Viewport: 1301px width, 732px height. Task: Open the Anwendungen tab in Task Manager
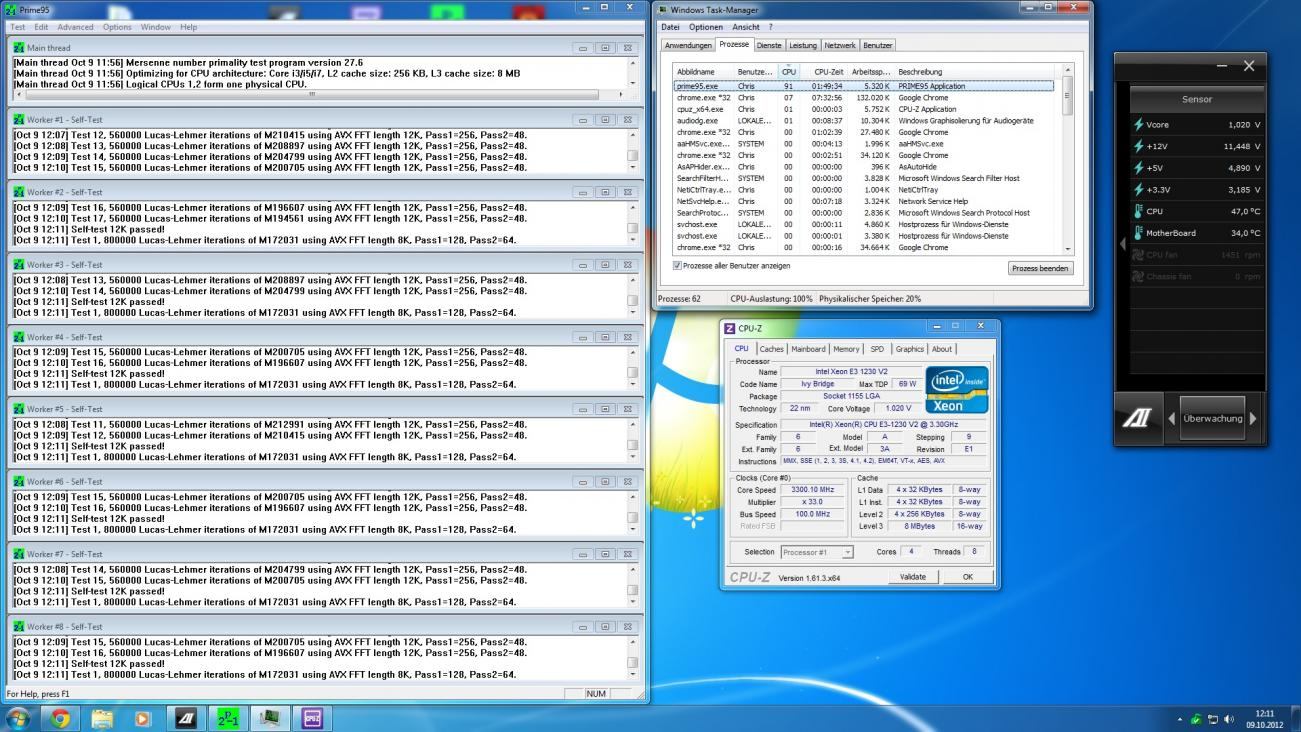pos(688,45)
